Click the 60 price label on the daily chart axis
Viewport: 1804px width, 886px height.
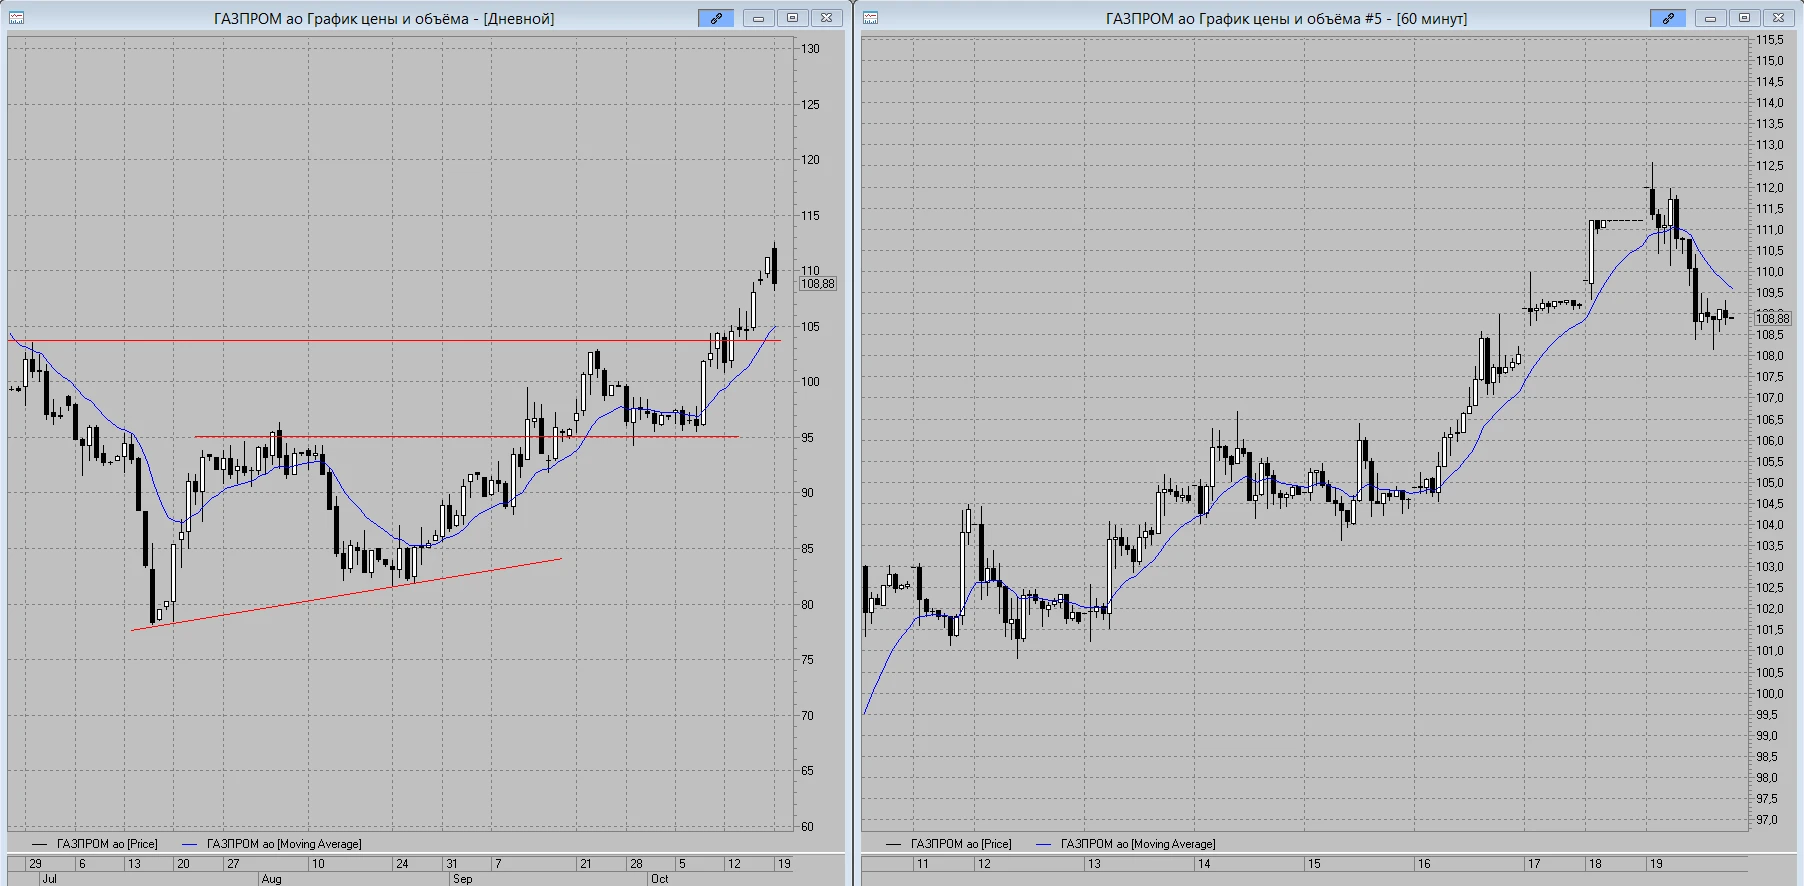[807, 827]
